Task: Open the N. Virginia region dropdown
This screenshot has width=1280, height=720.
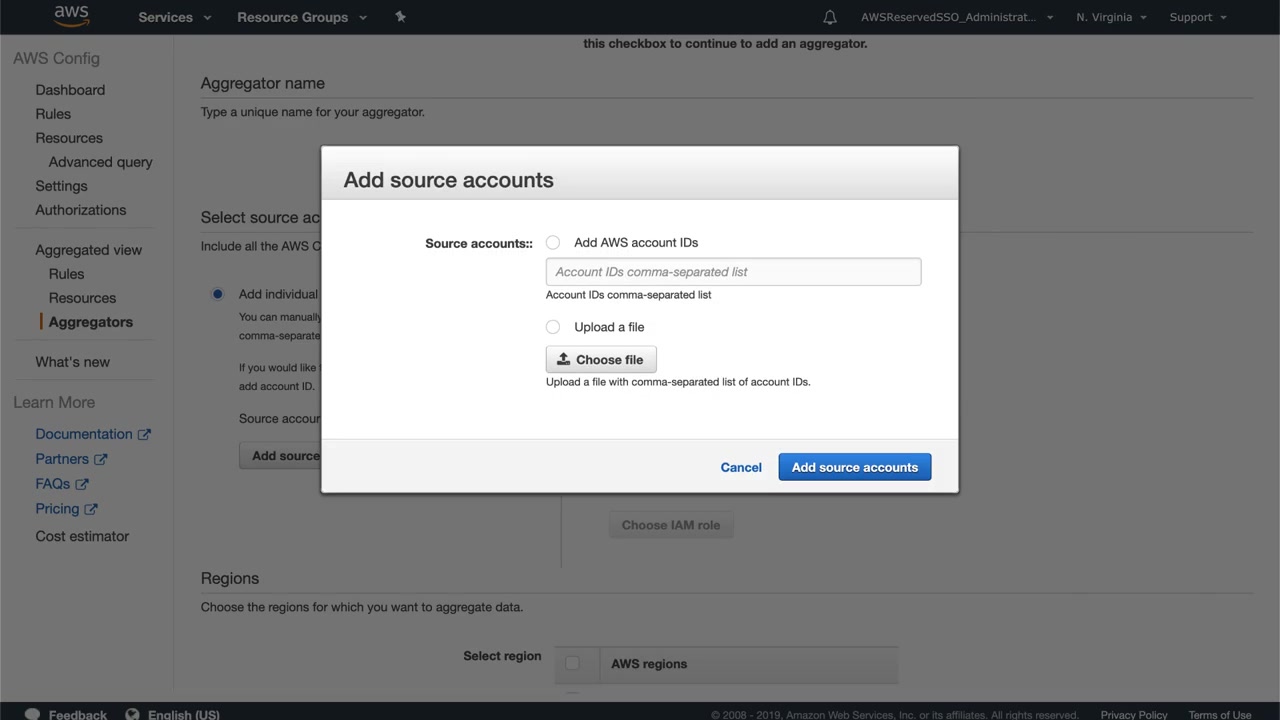Action: point(1111,17)
